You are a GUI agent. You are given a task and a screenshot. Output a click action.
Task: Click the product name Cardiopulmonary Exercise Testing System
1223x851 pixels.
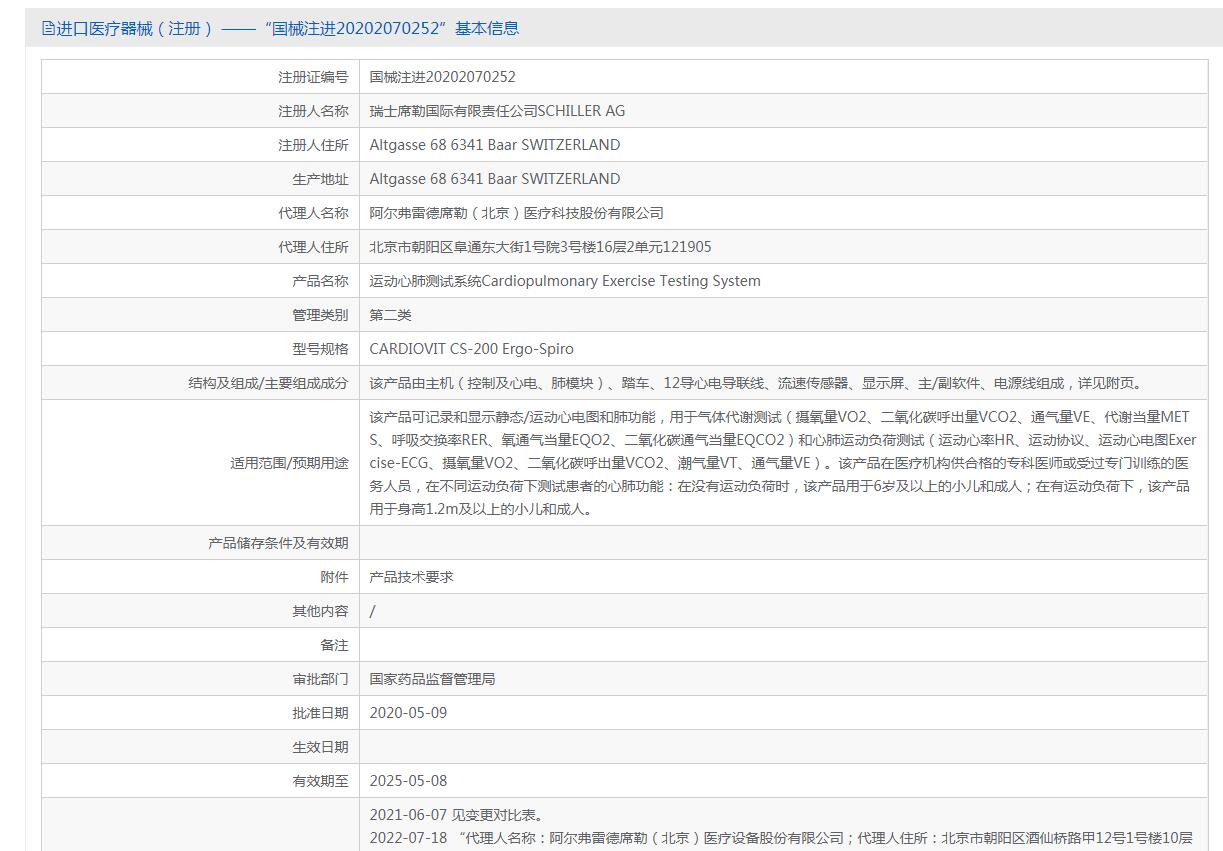(565, 281)
